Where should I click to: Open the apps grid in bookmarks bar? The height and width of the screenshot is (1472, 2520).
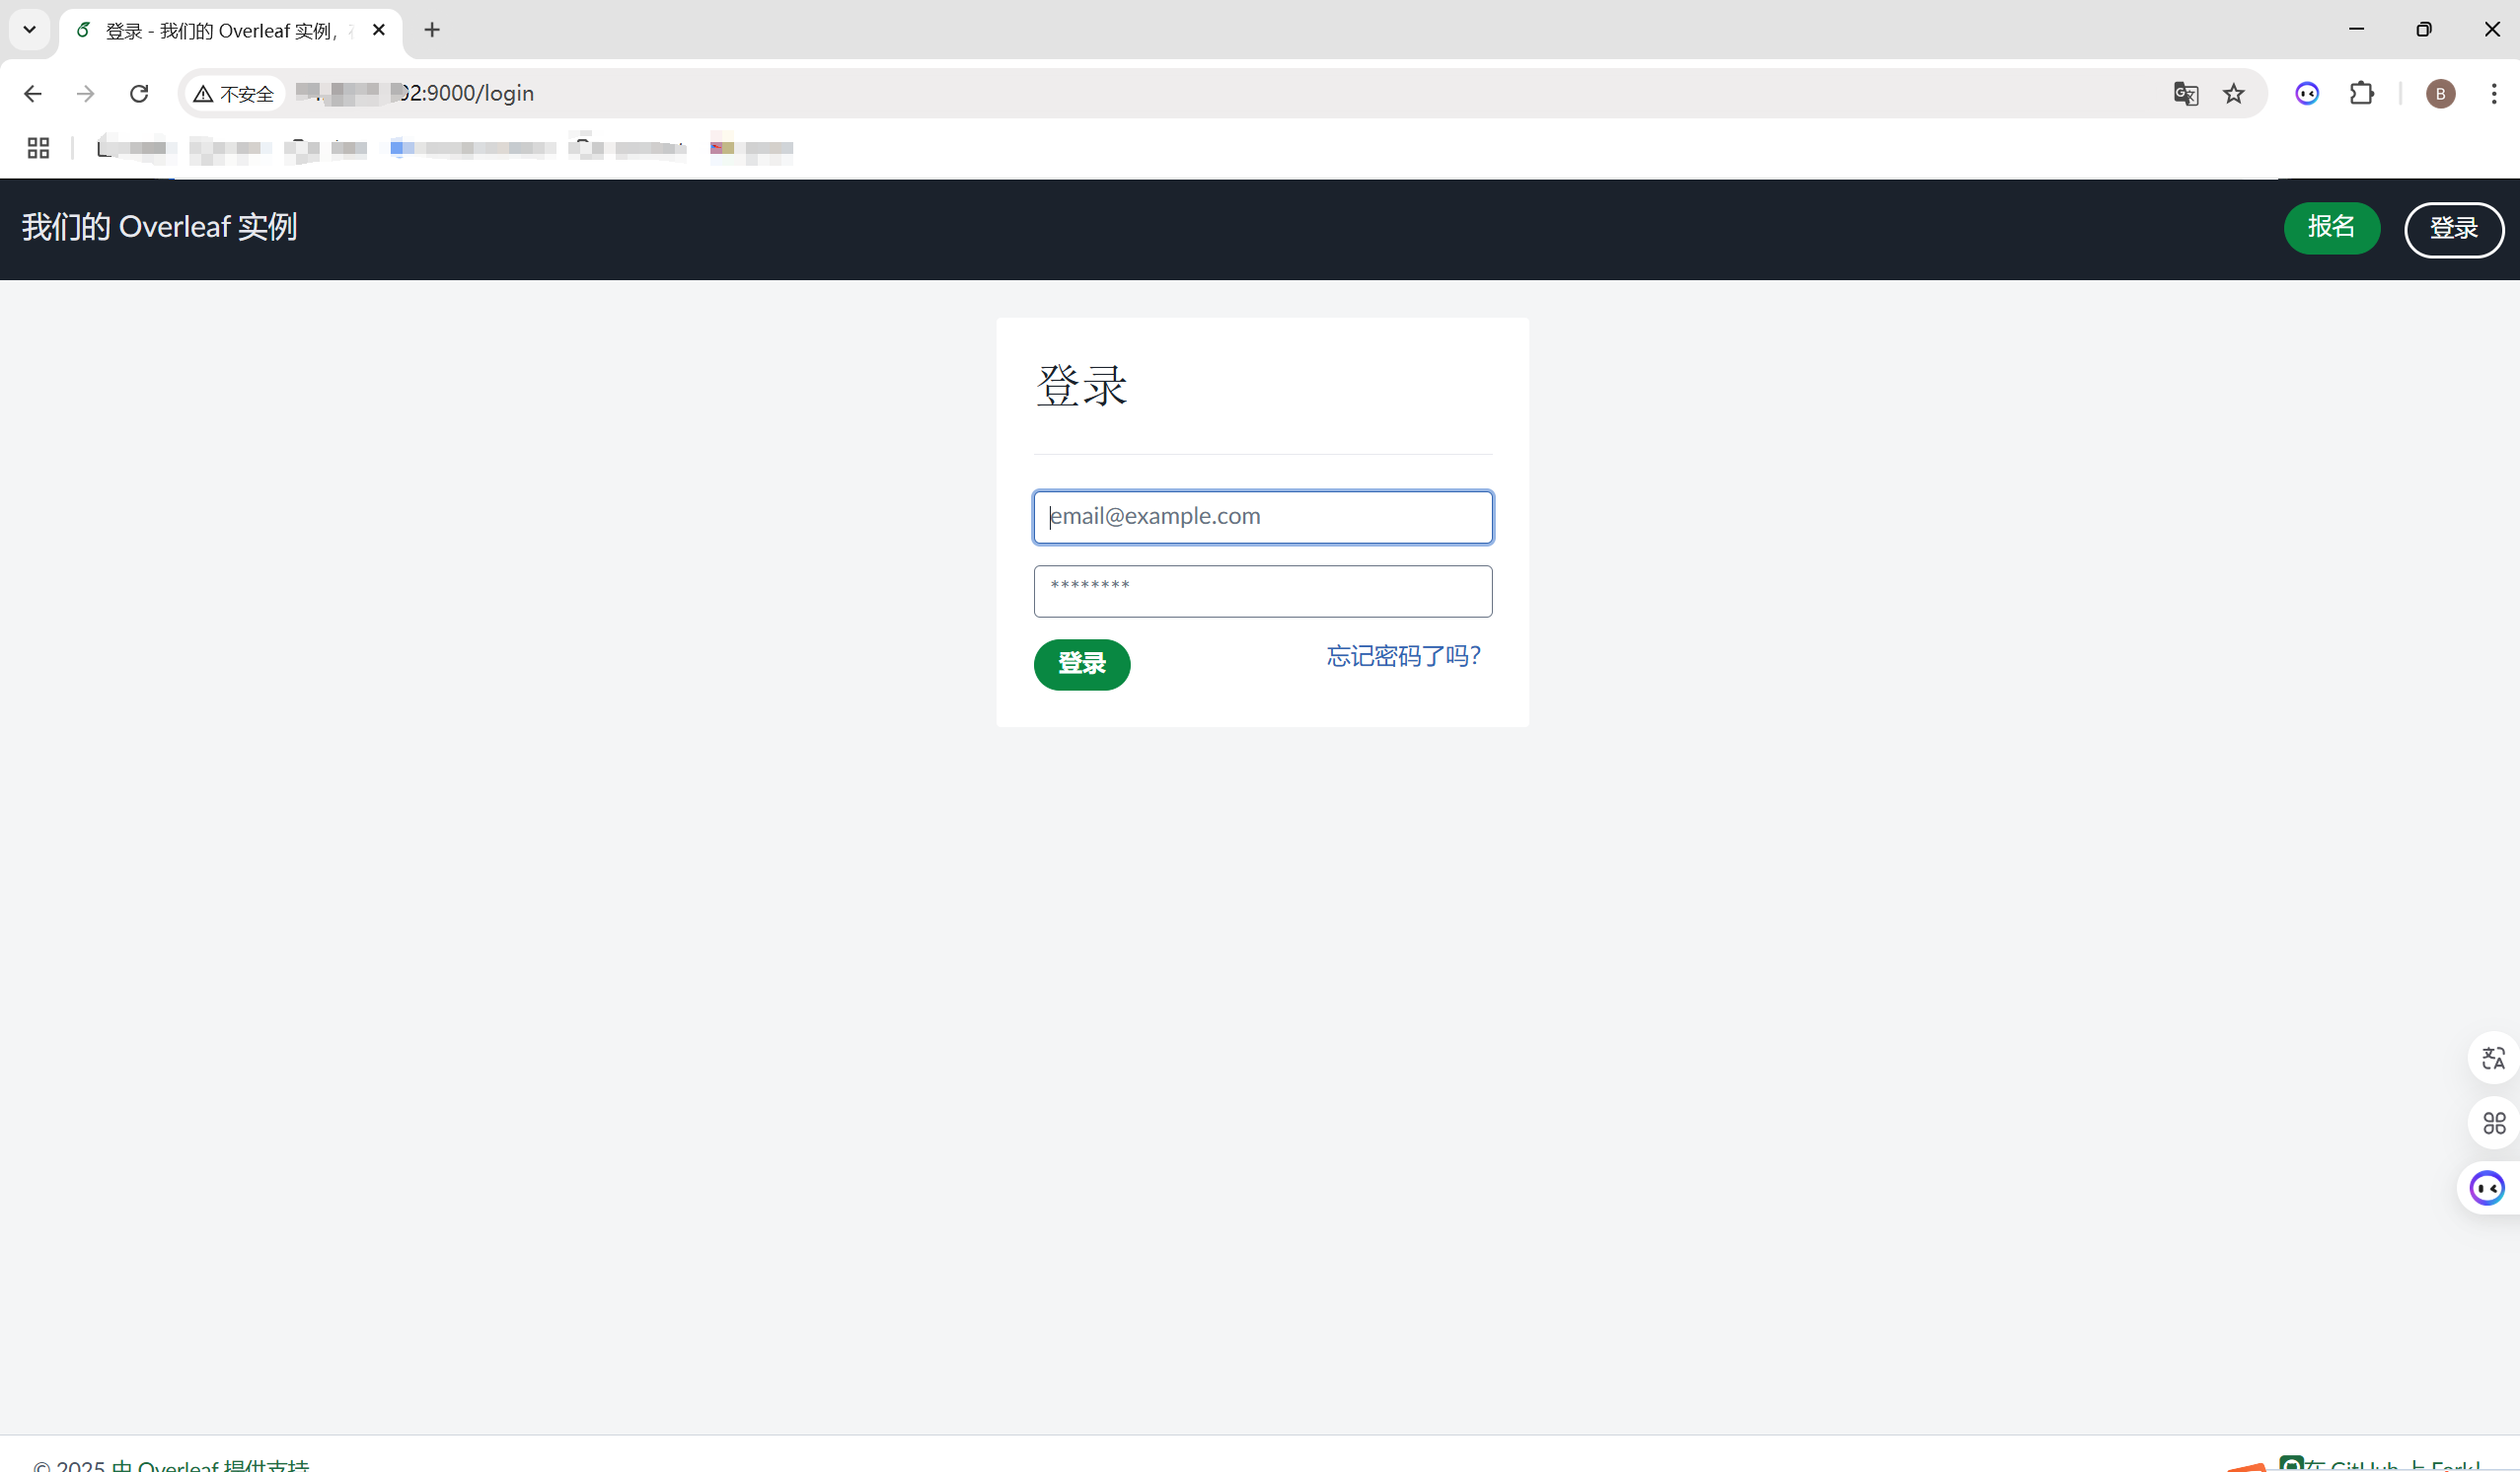pos(38,148)
